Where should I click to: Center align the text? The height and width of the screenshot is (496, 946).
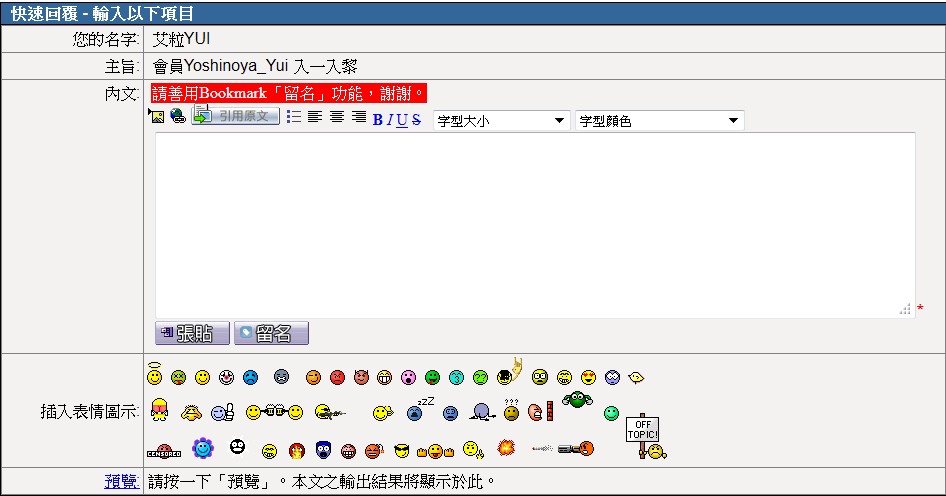(x=337, y=118)
